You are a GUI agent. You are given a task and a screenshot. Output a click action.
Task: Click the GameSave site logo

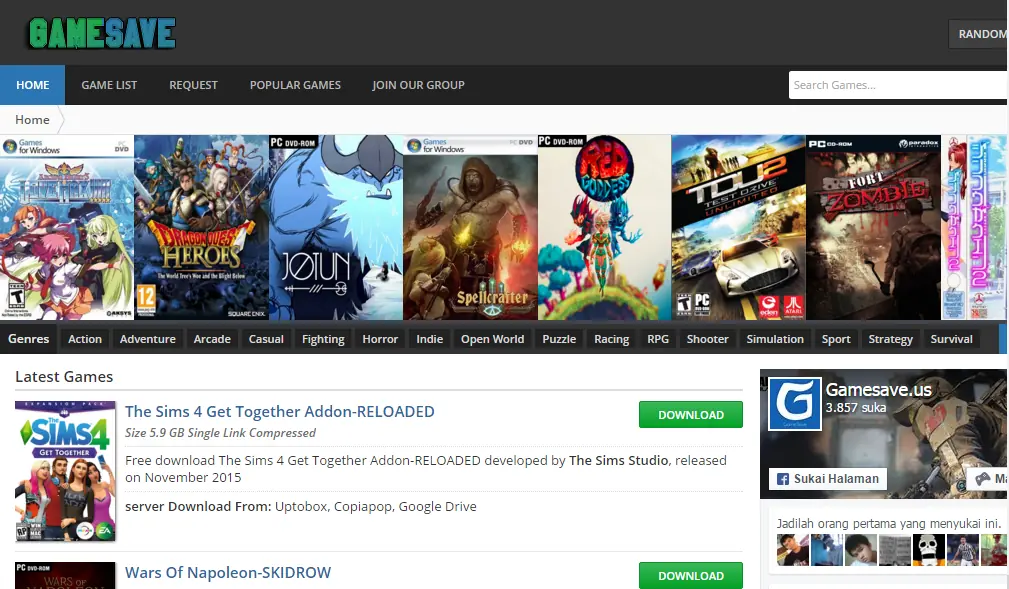[x=102, y=33]
